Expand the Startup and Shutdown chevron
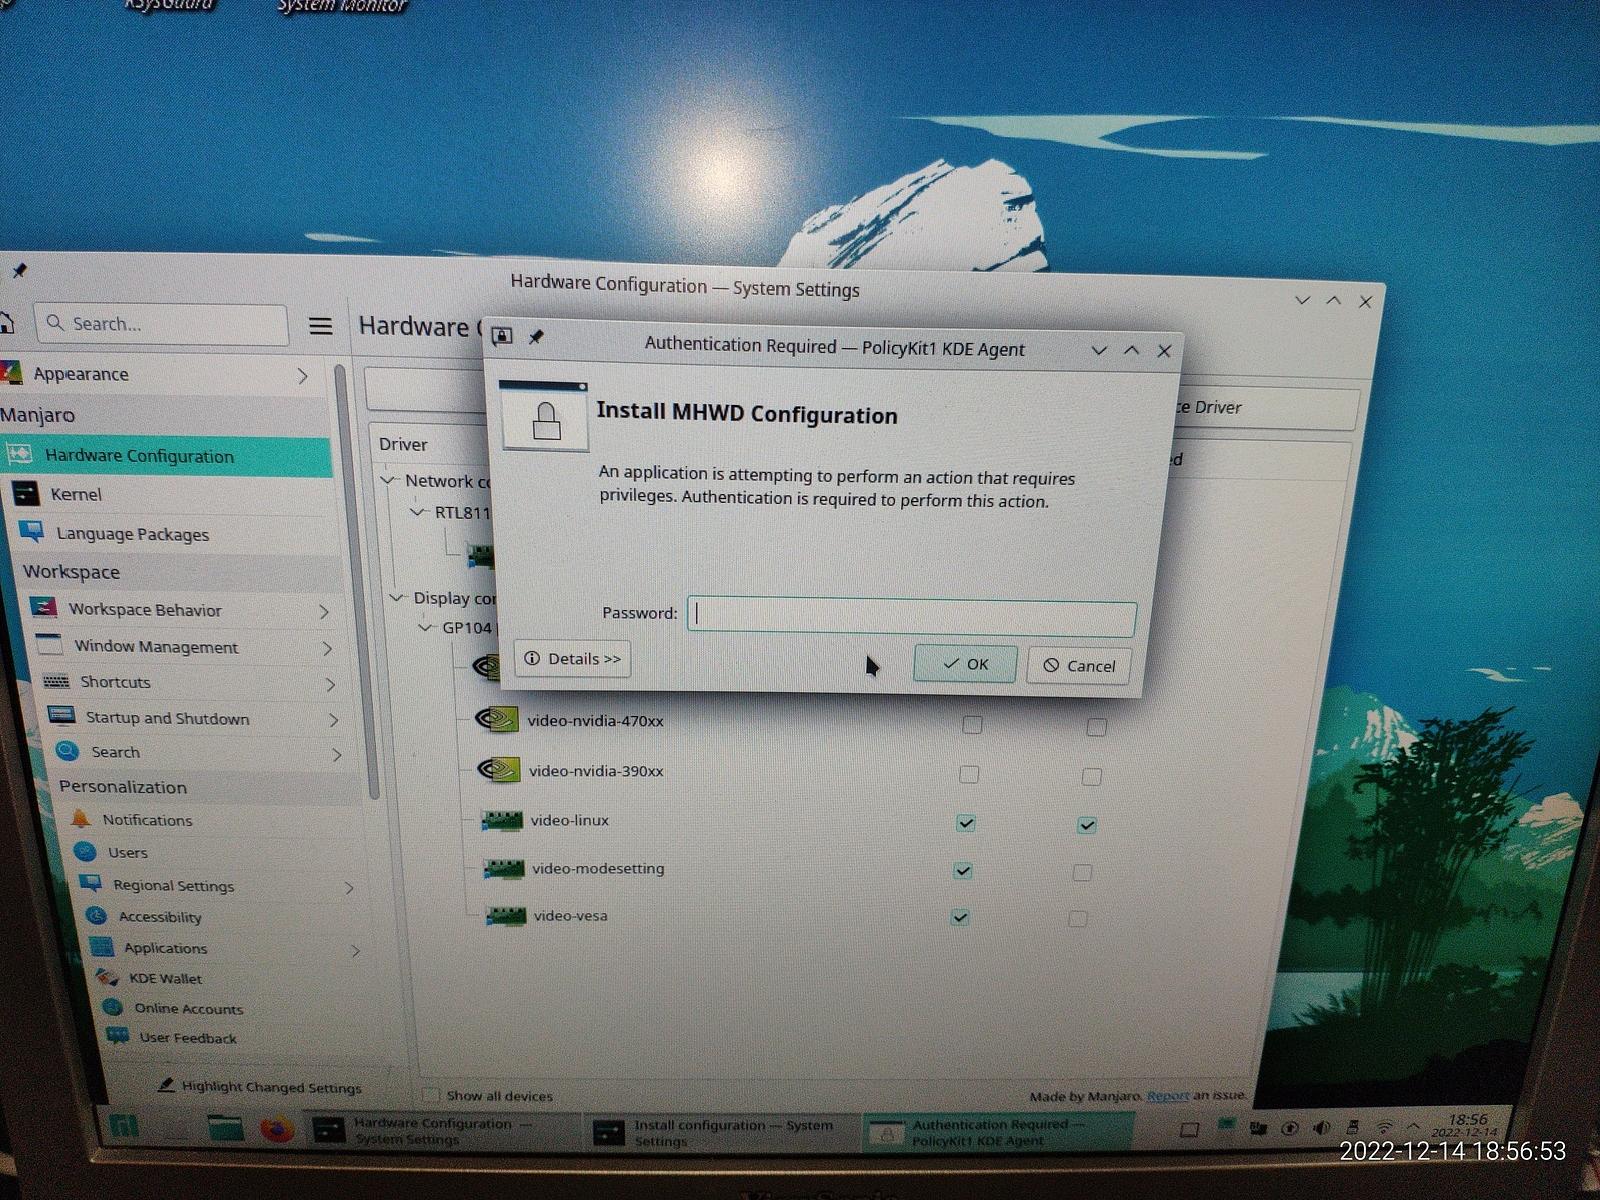 (333, 720)
